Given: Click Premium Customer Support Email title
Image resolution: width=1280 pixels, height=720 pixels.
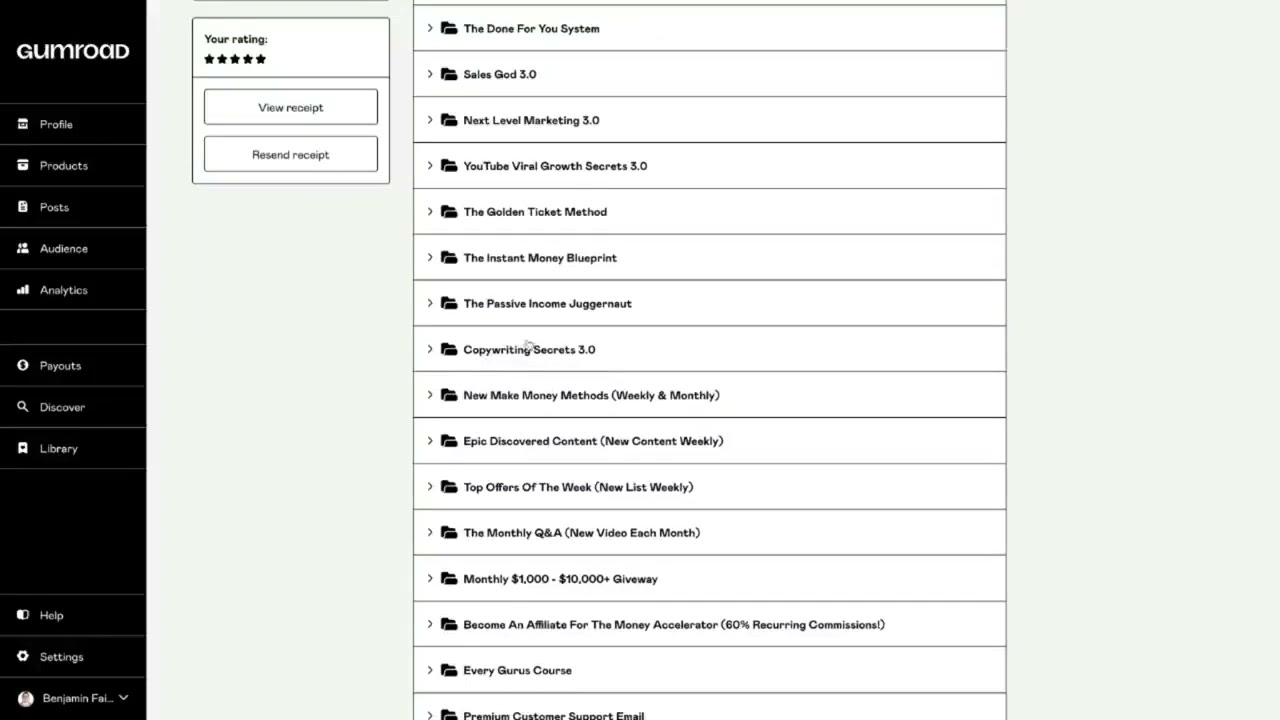Looking at the screenshot, I should tap(553, 715).
